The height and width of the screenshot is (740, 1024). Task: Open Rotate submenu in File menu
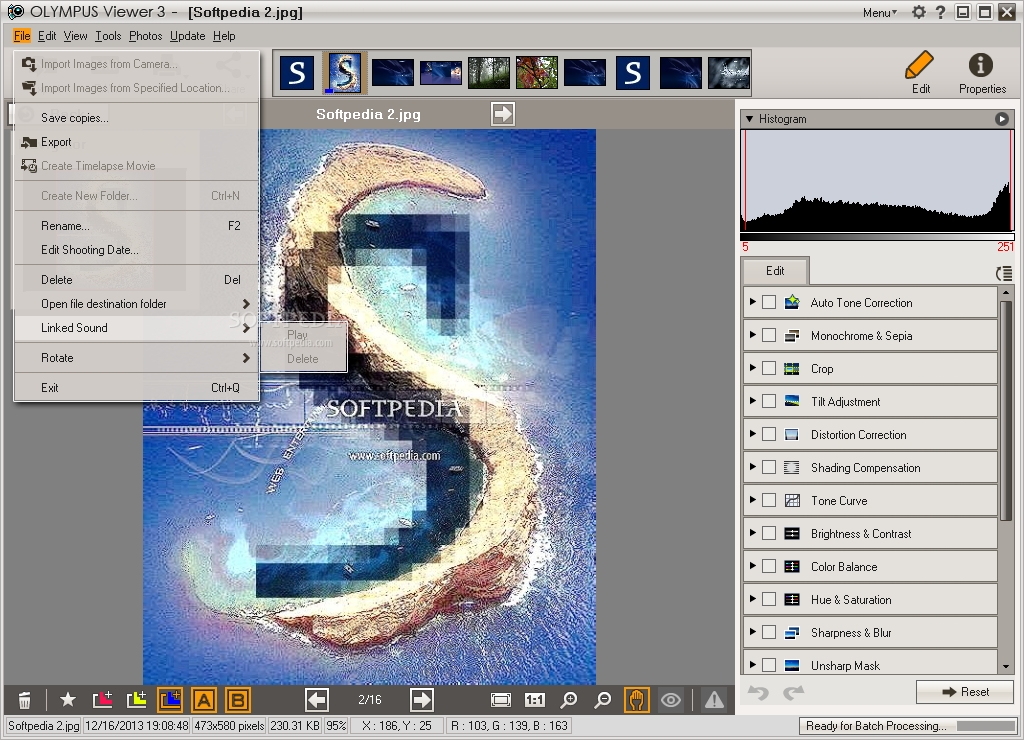click(136, 357)
